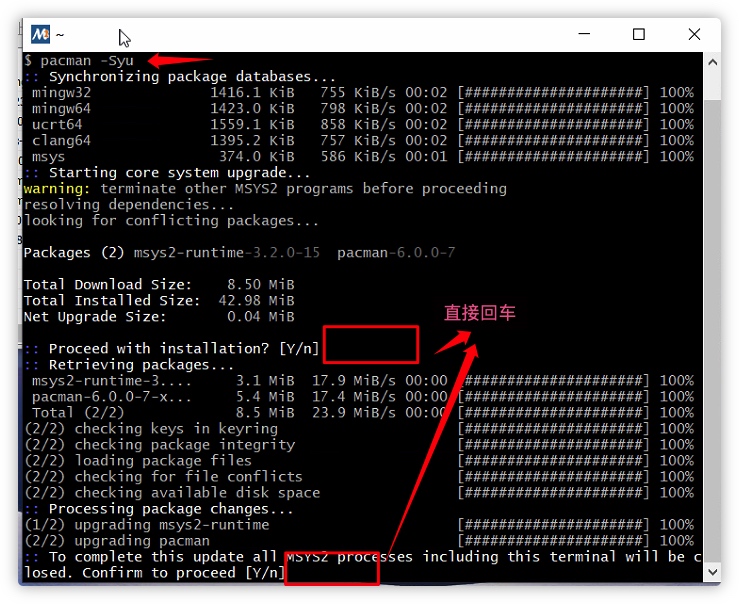
Task: Click the "upgrading pacman" progress bar
Action: (x=553, y=540)
